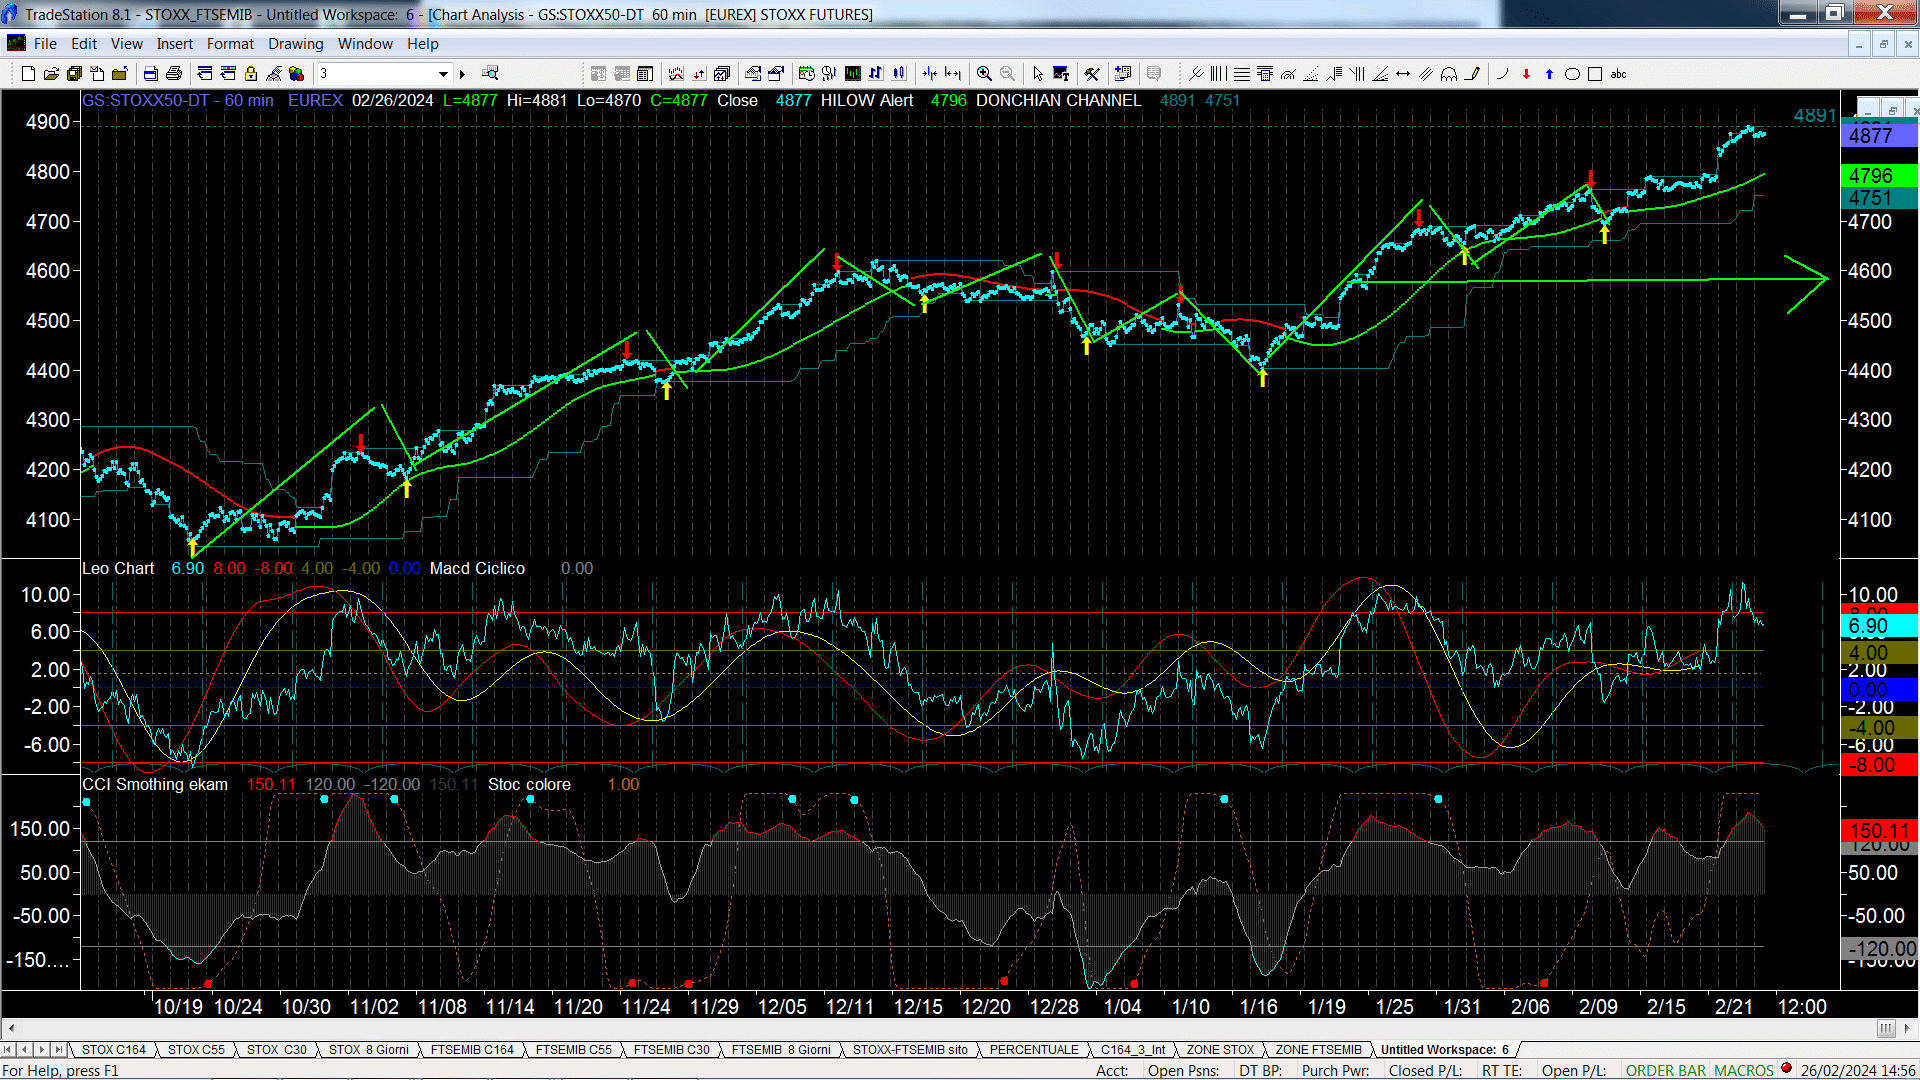Select the blue up arrow drawing tool

[1549, 74]
